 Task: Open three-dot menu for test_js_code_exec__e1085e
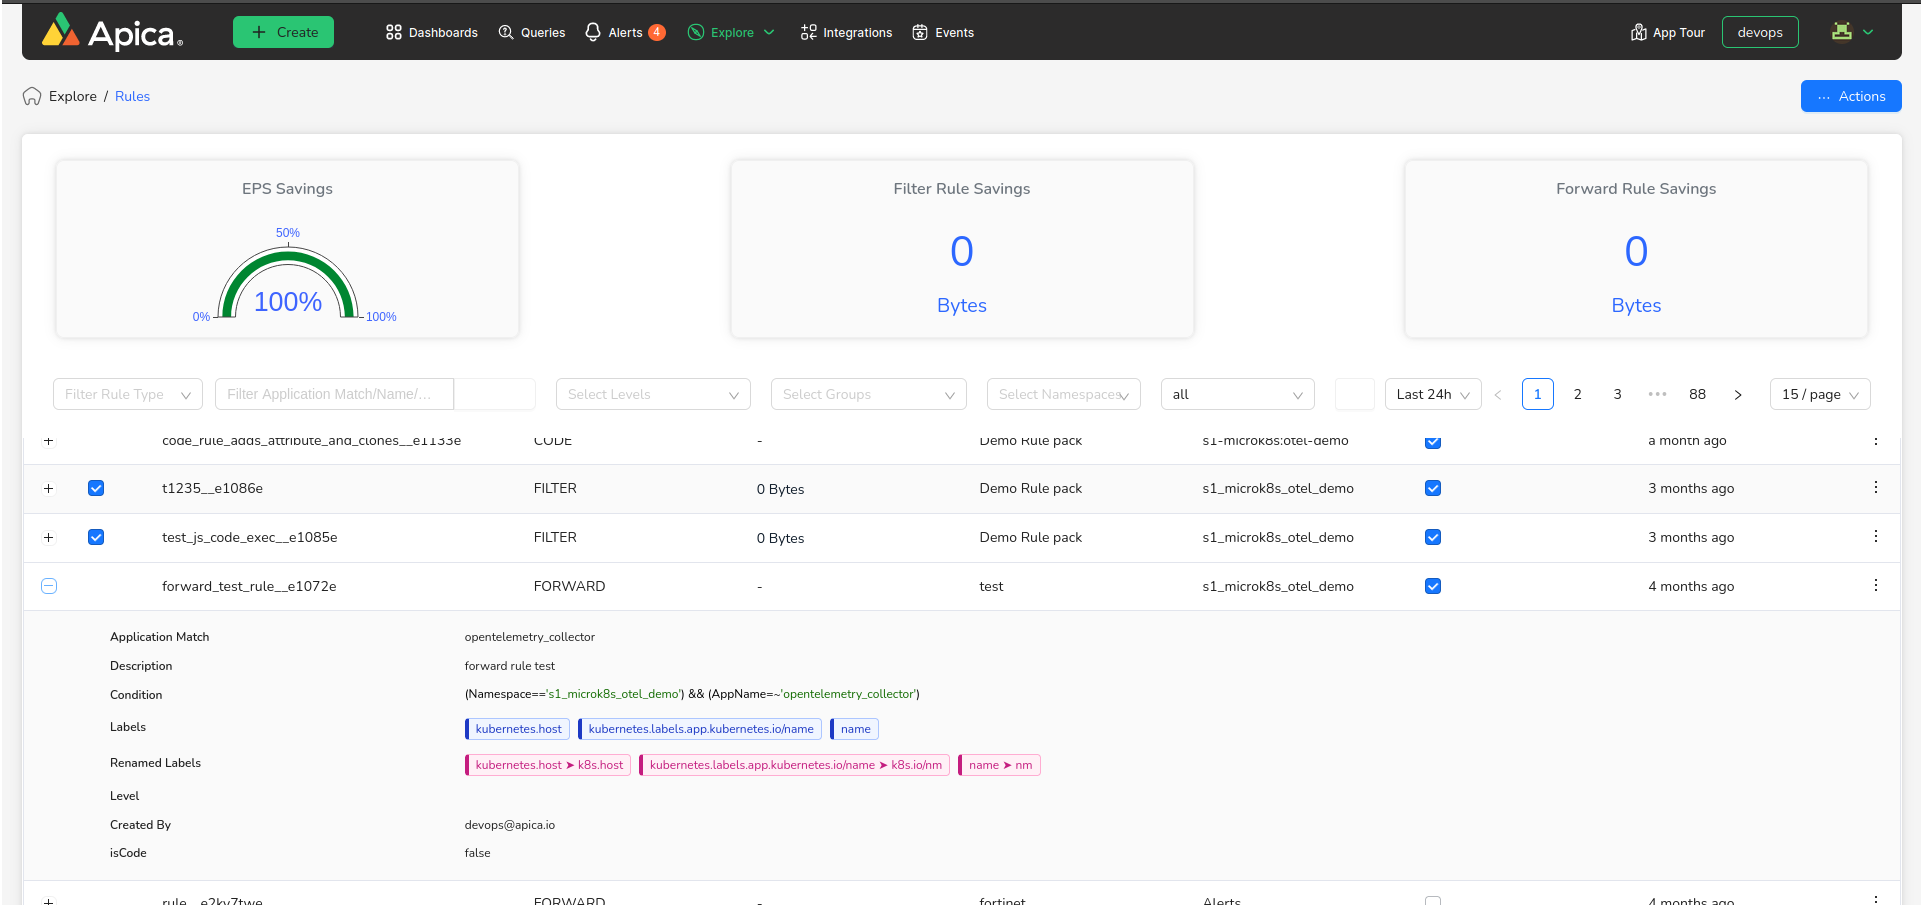tap(1875, 537)
